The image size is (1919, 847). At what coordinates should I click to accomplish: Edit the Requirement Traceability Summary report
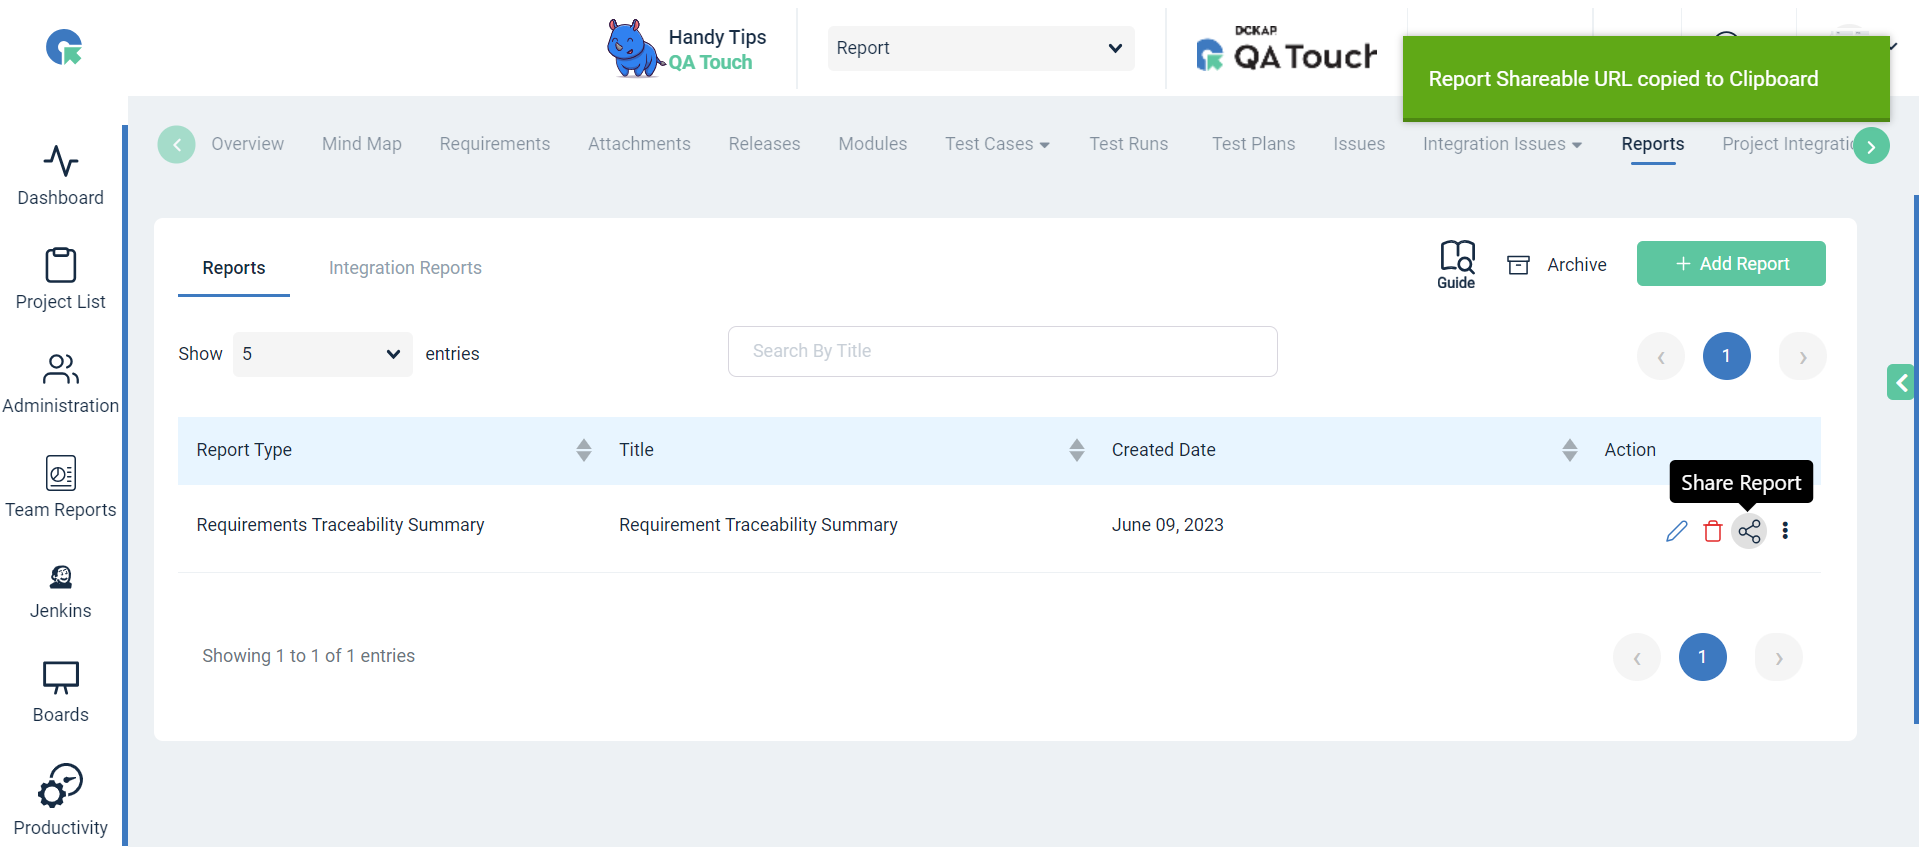click(x=1677, y=531)
